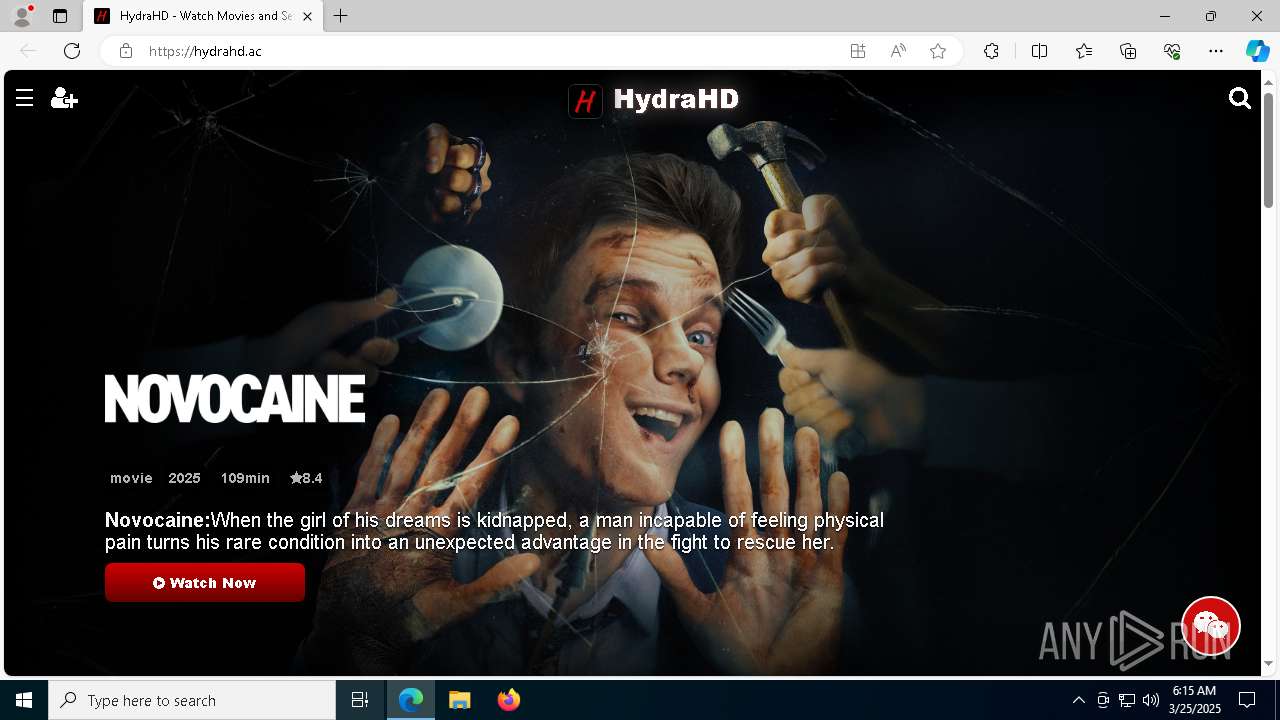Click the page vertical scrollbar thumb

click(x=1269, y=150)
